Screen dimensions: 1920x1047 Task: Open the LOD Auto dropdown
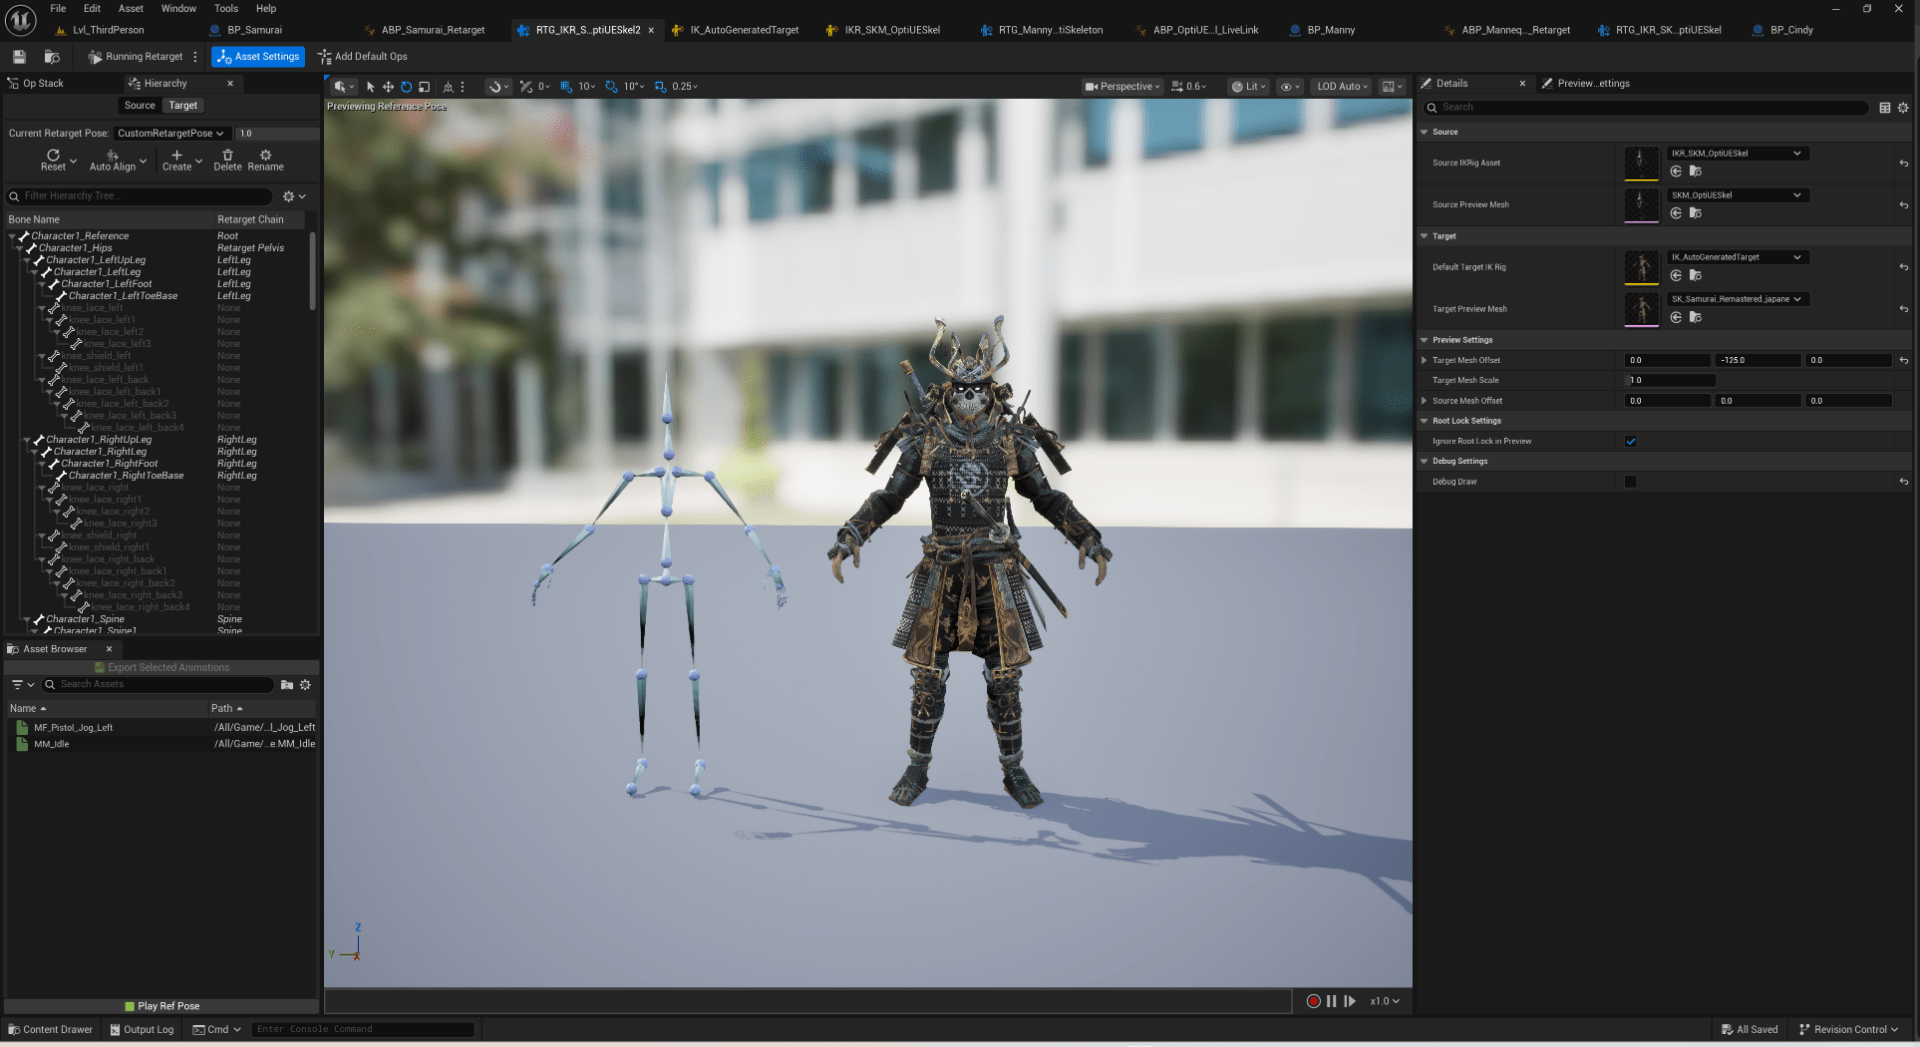point(1343,87)
